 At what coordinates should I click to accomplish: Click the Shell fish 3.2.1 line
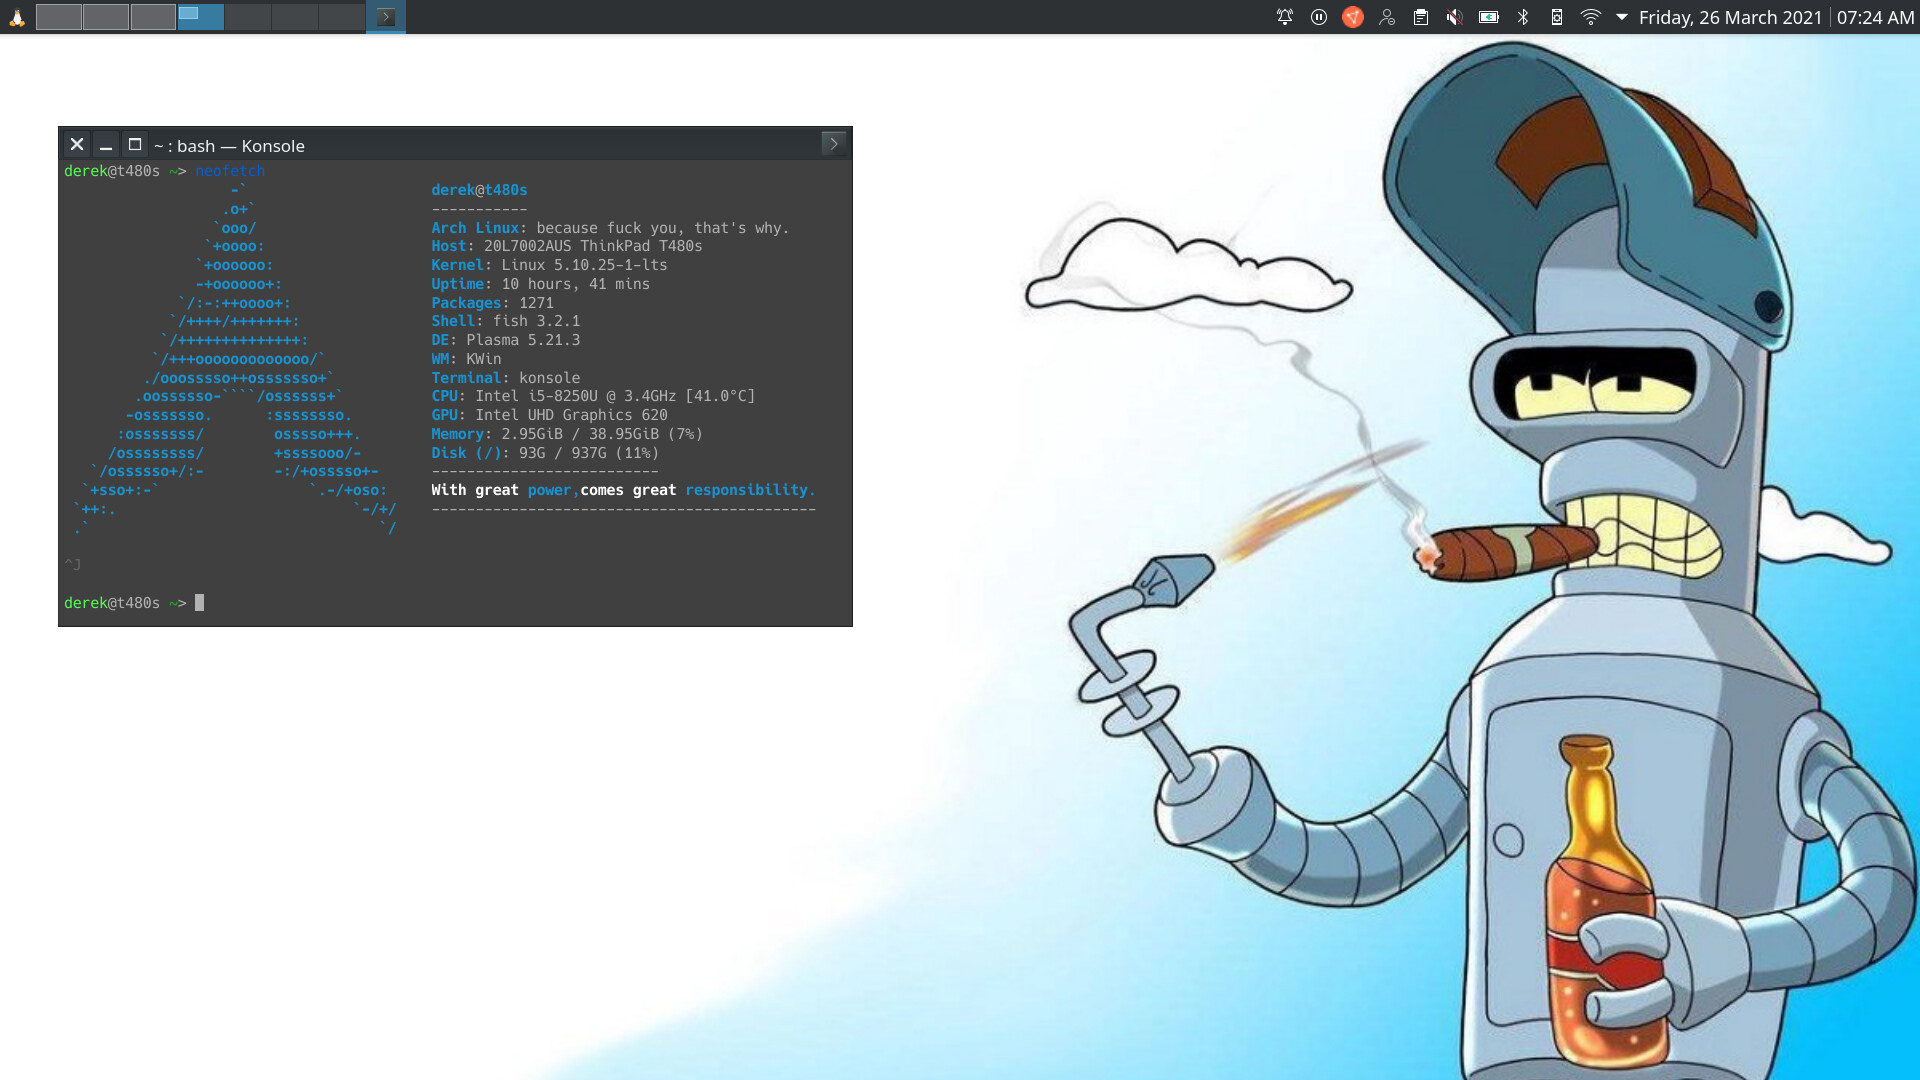point(505,321)
